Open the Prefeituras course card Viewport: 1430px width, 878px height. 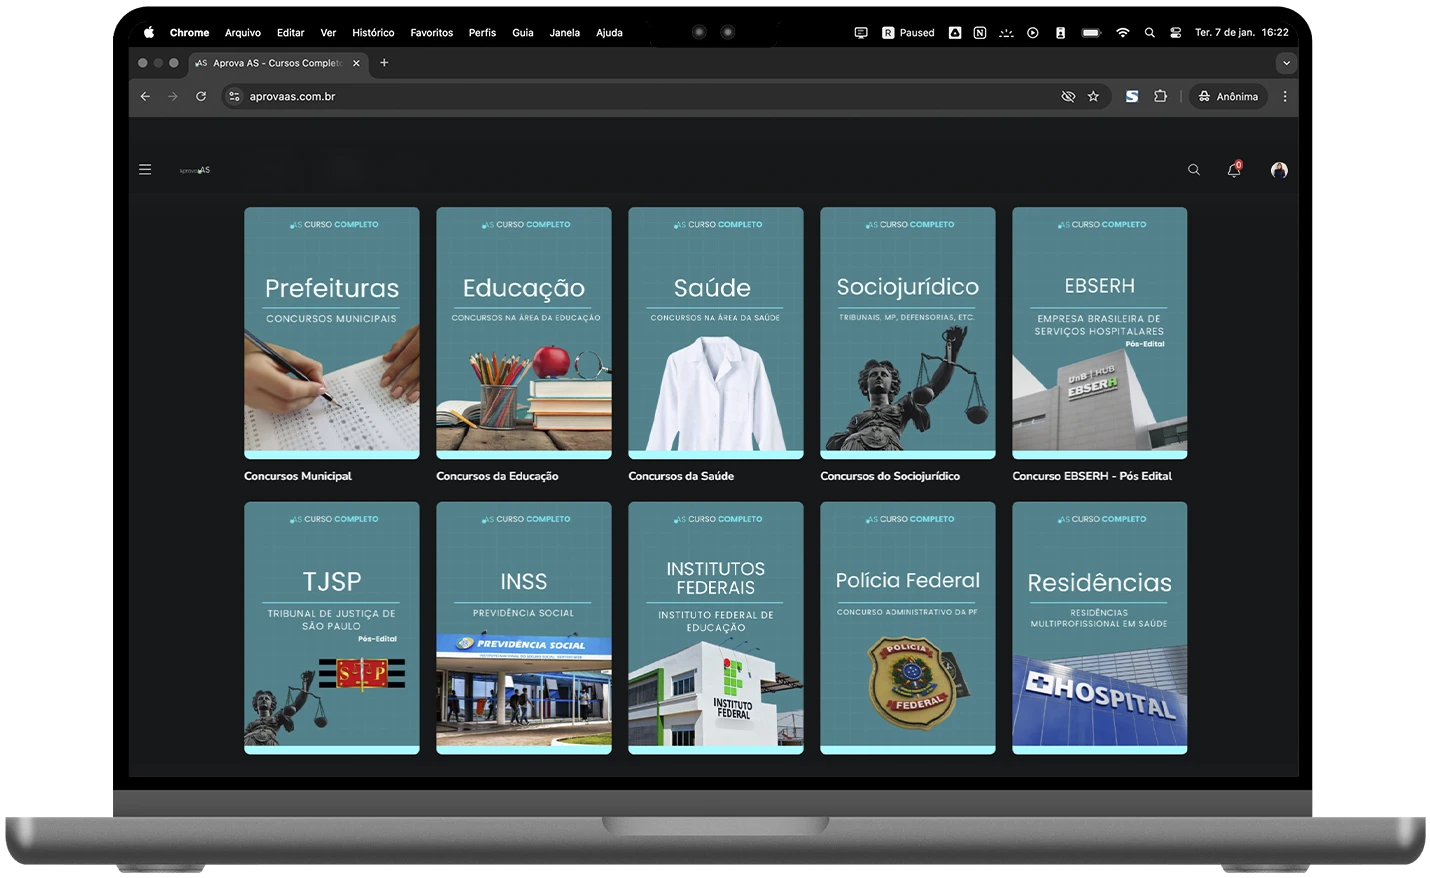click(x=332, y=333)
